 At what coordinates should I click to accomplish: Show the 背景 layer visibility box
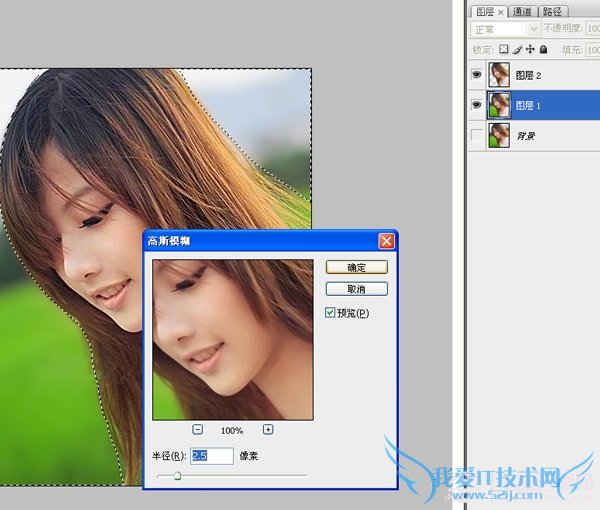[476, 135]
